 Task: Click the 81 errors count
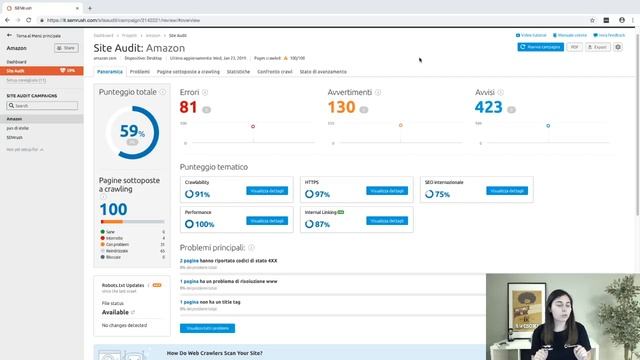point(188,107)
